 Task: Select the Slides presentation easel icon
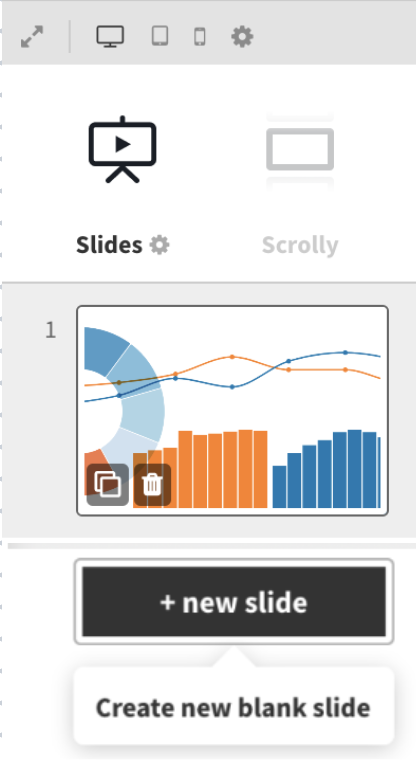122,150
